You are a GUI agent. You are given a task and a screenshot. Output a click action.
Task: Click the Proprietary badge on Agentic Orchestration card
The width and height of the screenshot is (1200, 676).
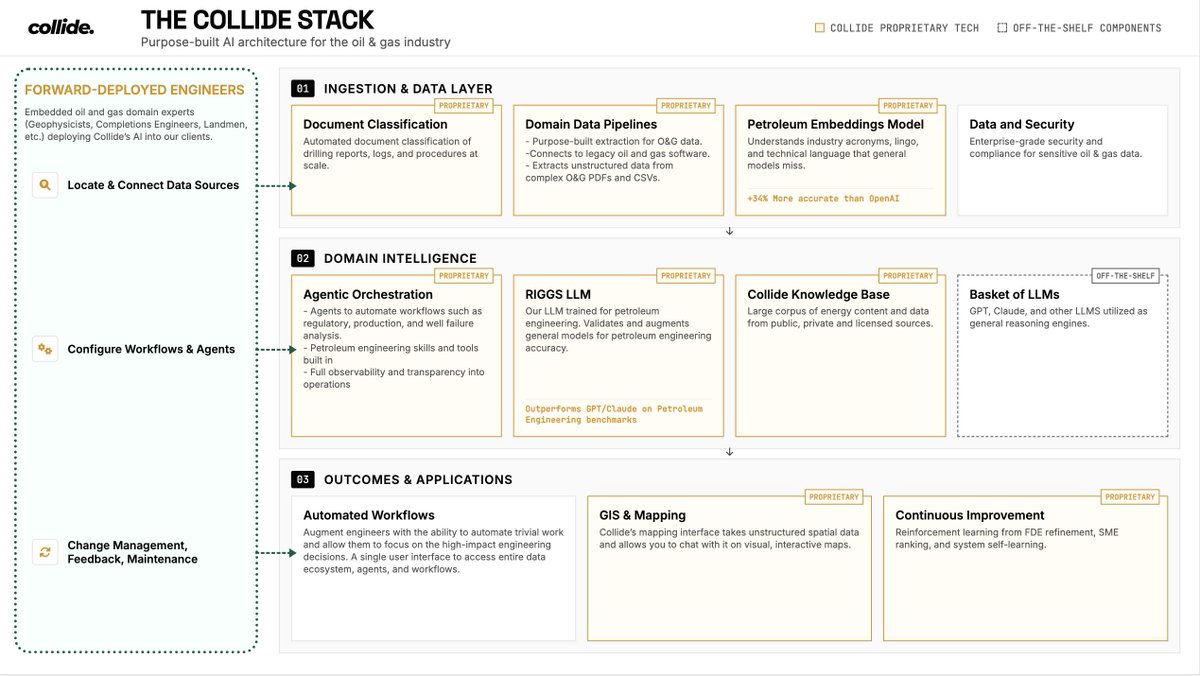point(464,276)
